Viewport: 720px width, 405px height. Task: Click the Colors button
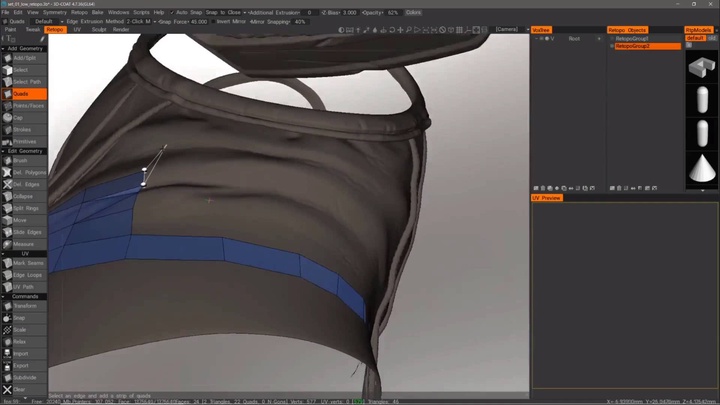pyautogui.click(x=413, y=12)
